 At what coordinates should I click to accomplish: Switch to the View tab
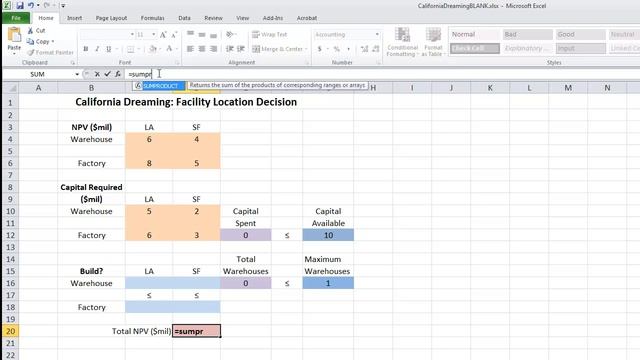pyautogui.click(x=242, y=18)
